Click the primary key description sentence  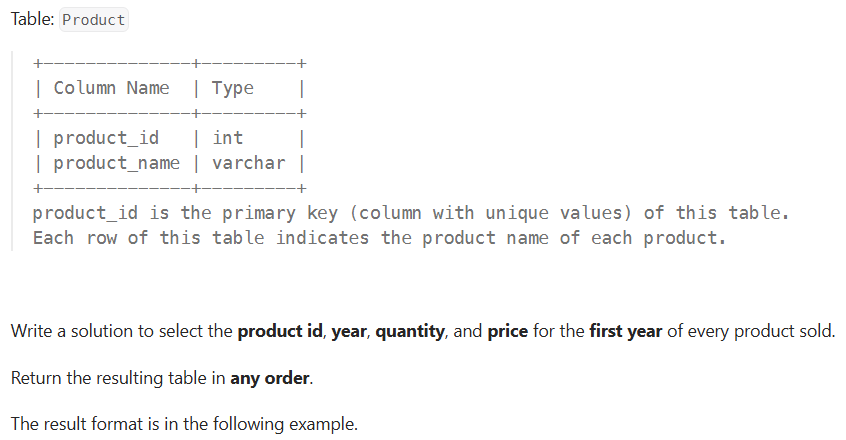click(x=411, y=213)
